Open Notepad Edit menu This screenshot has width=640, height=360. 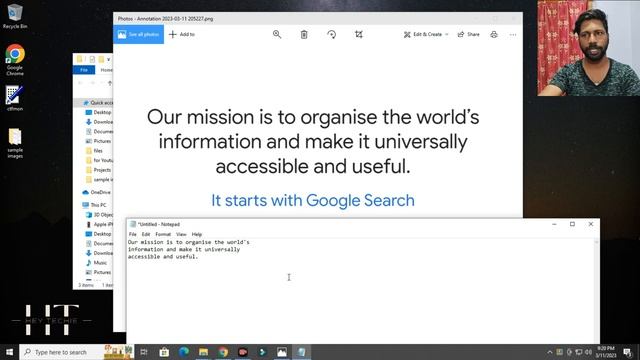pos(146,234)
